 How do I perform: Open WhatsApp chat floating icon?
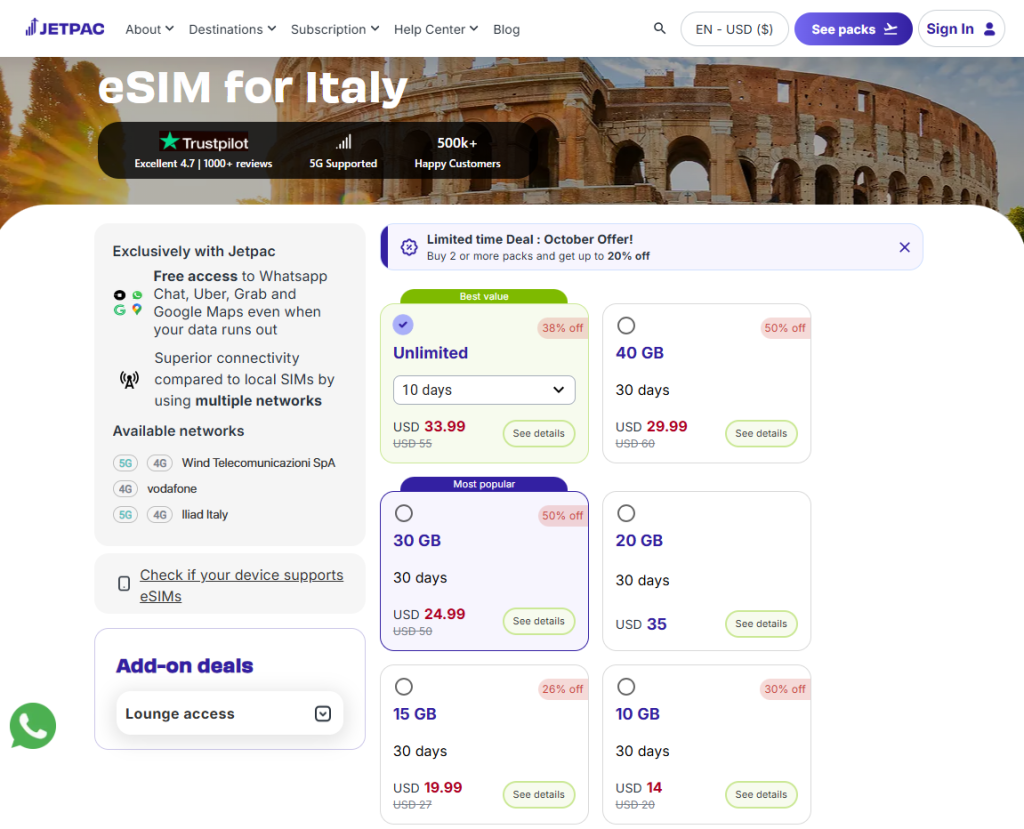[x=33, y=726]
